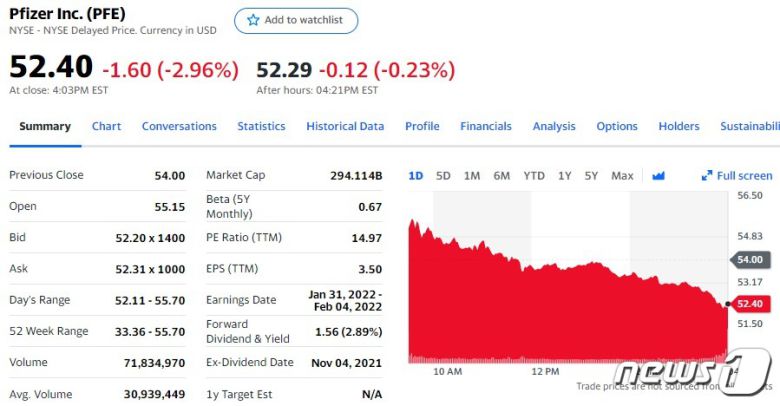Open the Conversations tab
This screenshot has height=406, width=780.
tap(179, 127)
